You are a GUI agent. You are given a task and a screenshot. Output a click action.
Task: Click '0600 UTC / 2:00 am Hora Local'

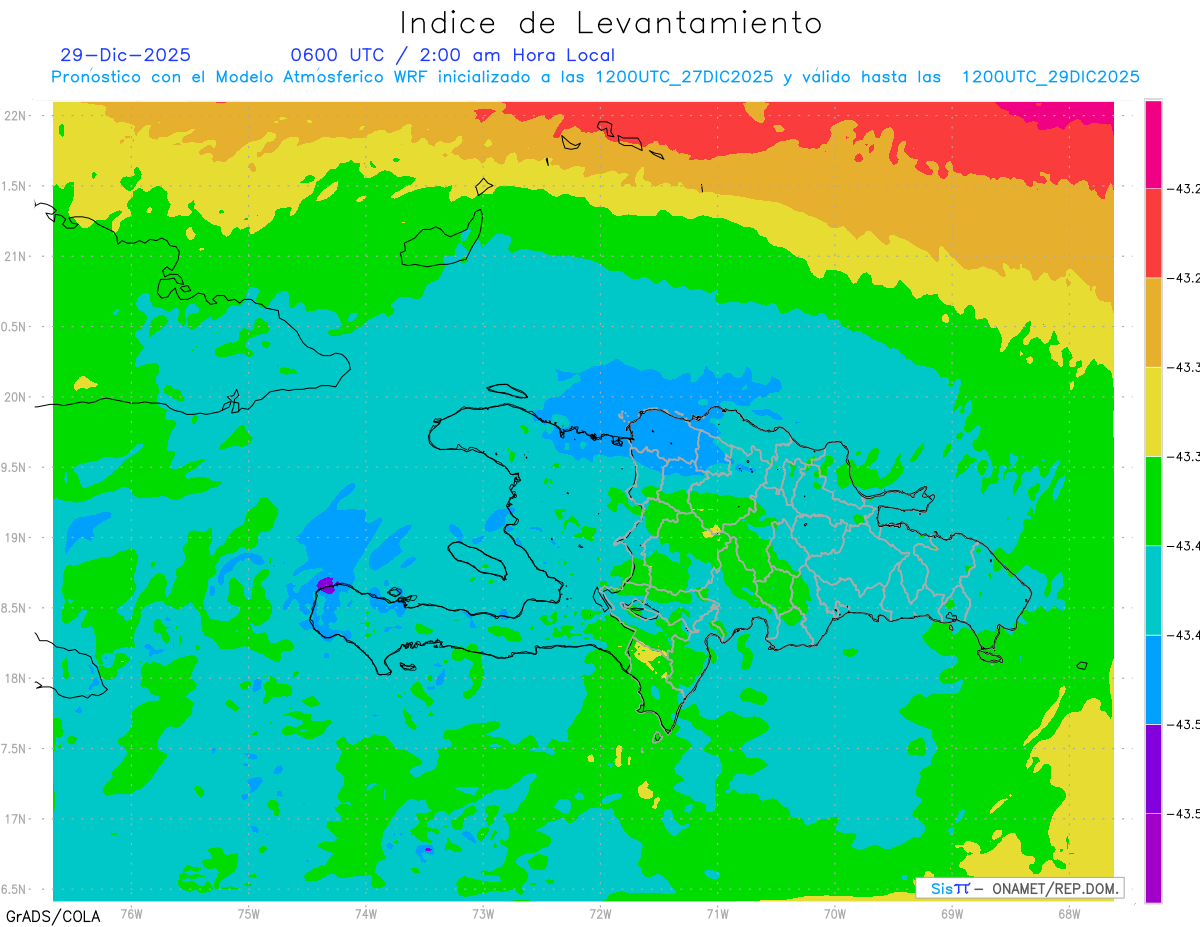coord(452,55)
